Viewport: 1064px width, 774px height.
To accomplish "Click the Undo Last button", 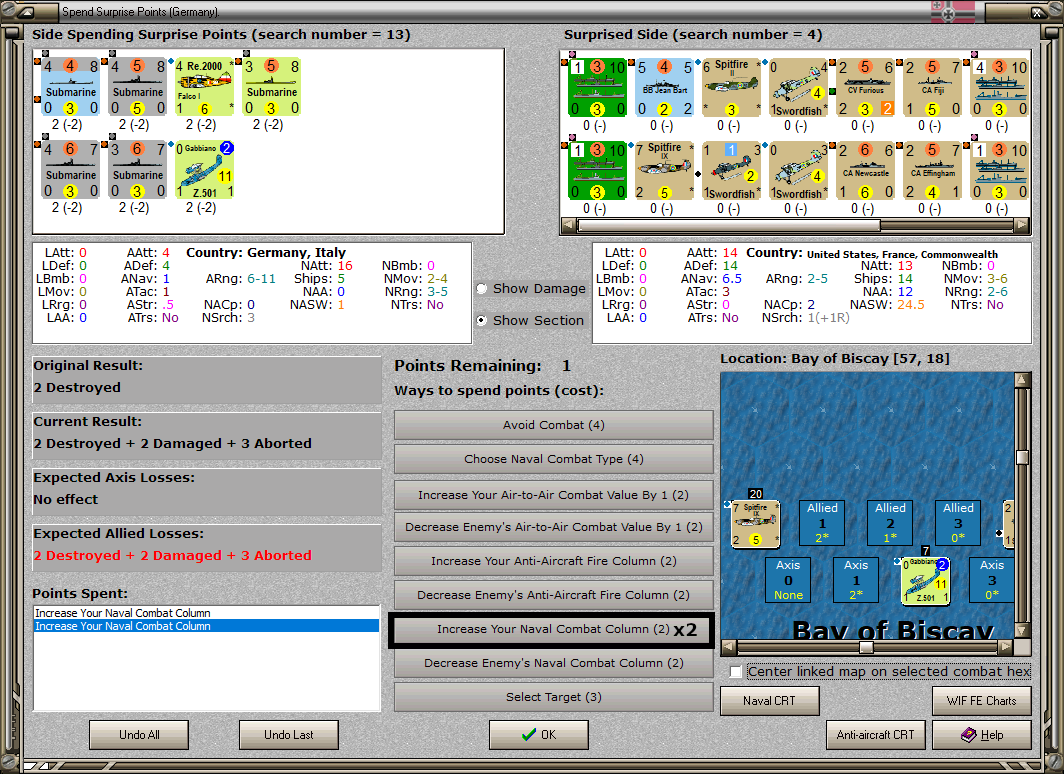I will (288, 735).
